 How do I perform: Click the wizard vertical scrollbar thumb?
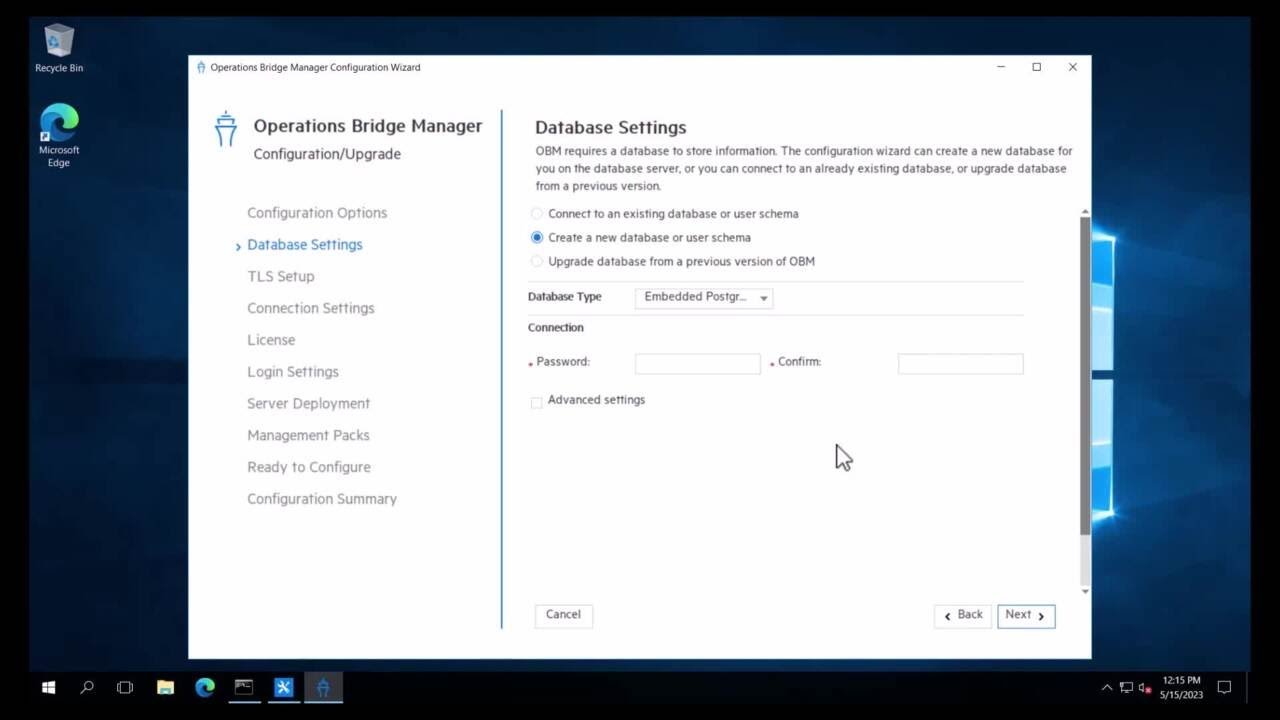coord(1086,375)
